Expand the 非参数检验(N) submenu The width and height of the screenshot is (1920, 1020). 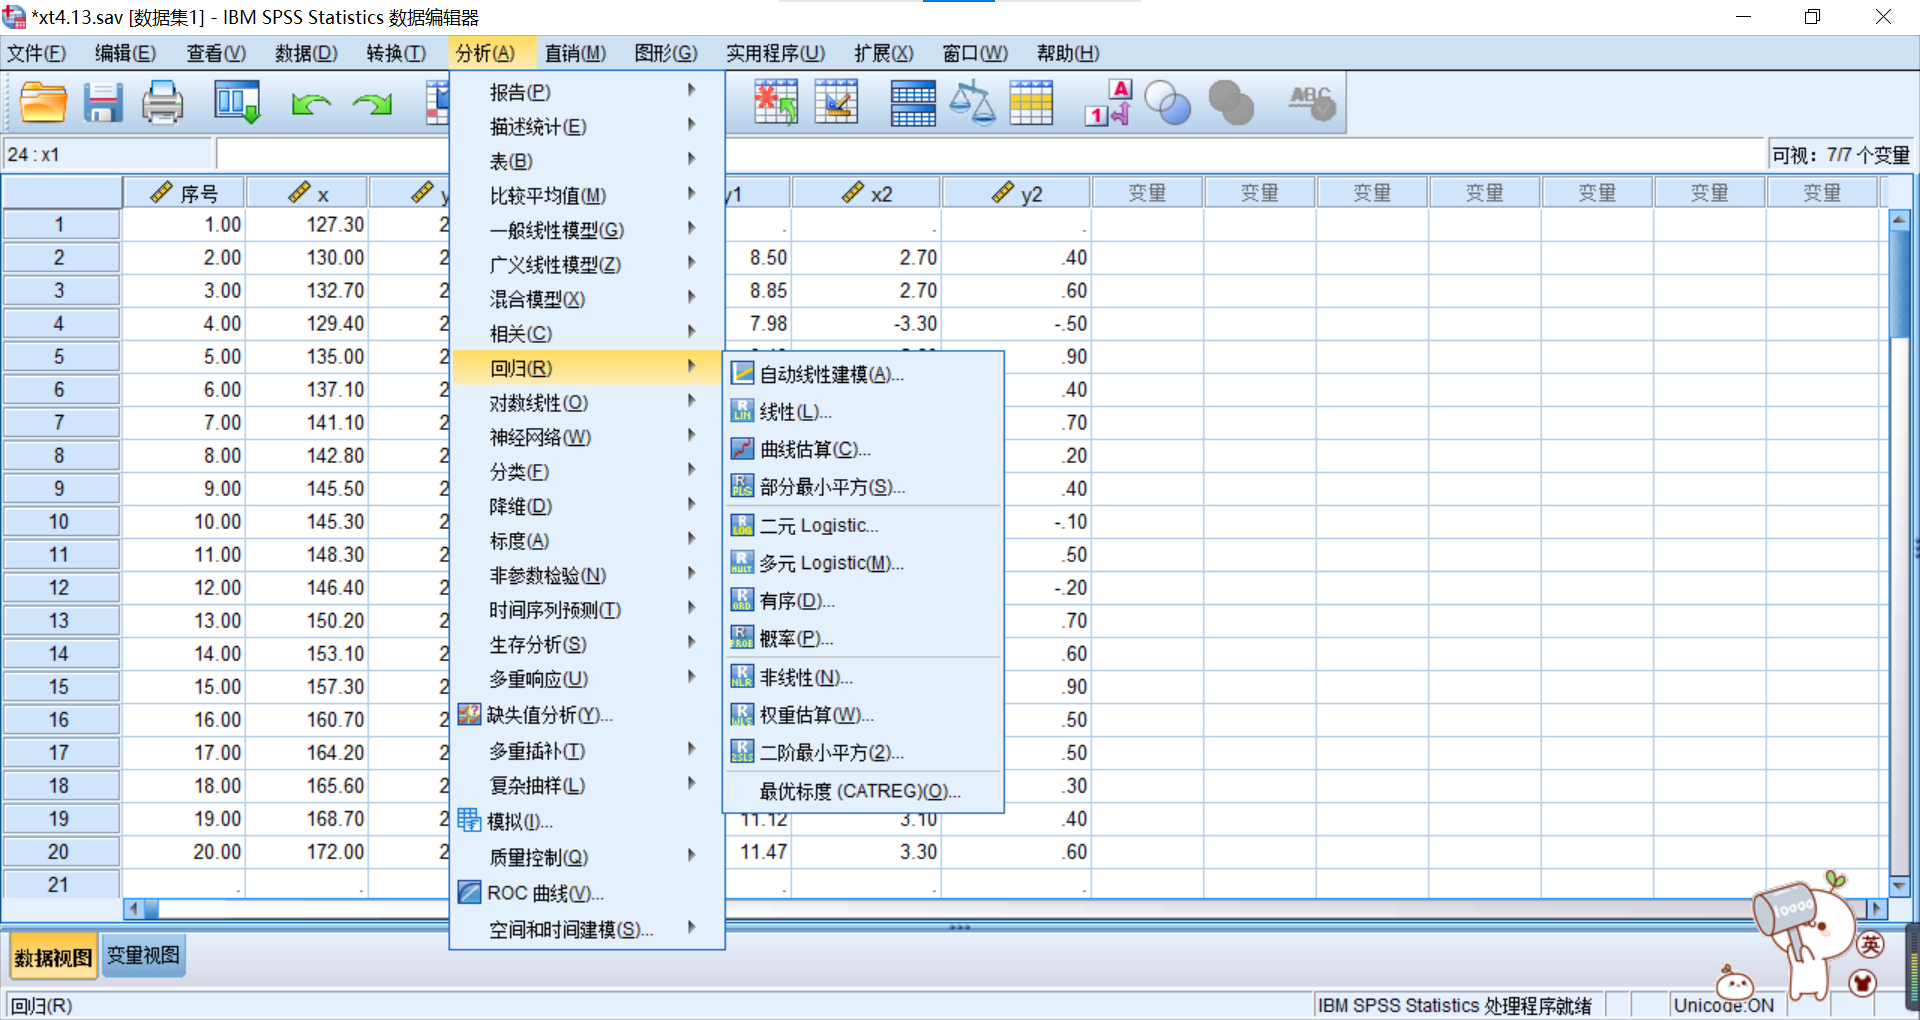pos(587,575)
